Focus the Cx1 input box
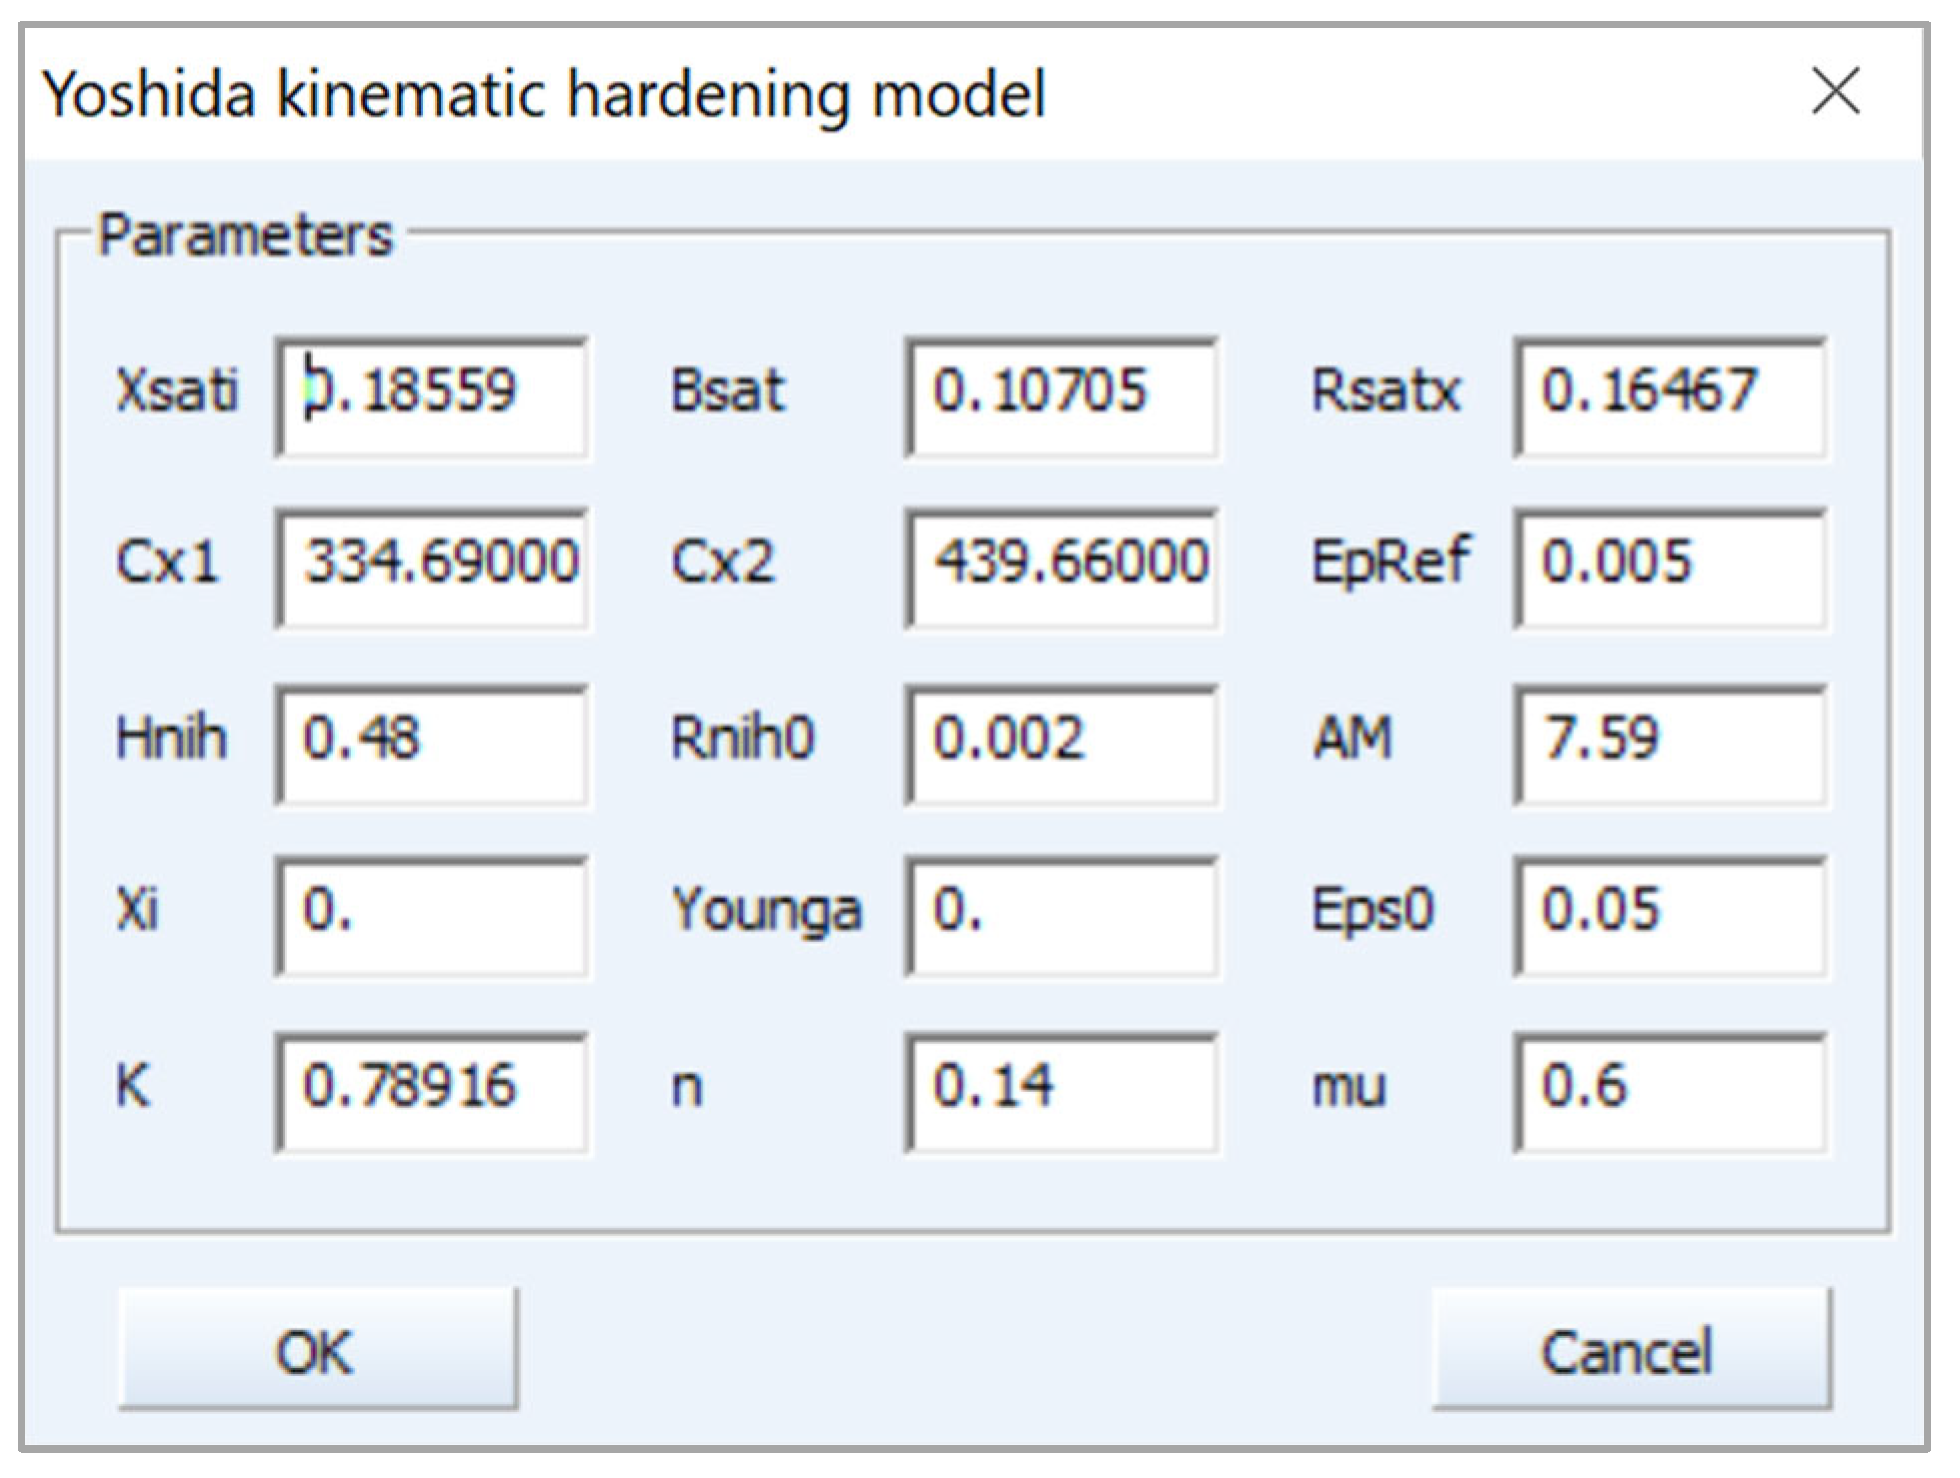 [432, 568]
